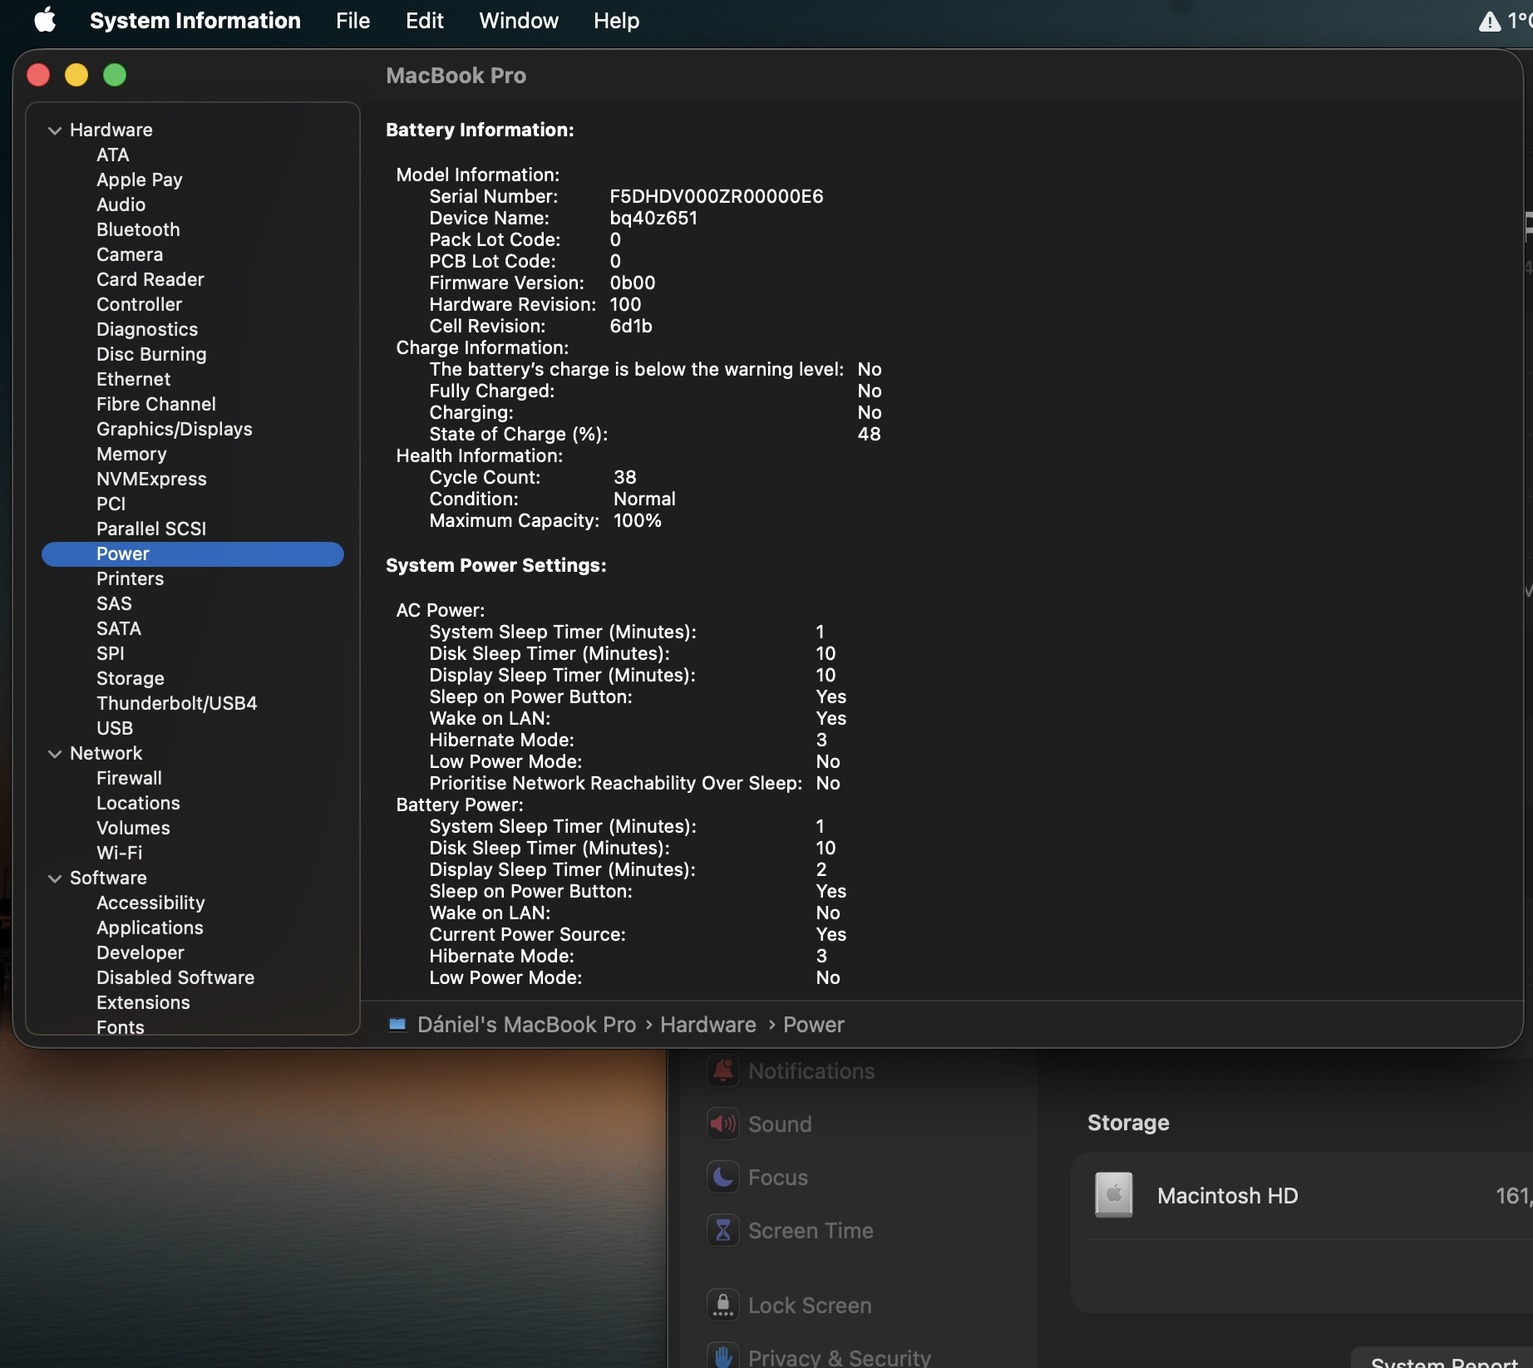
Task: Click Hardware in the path bar
Action: point(708,1024)
